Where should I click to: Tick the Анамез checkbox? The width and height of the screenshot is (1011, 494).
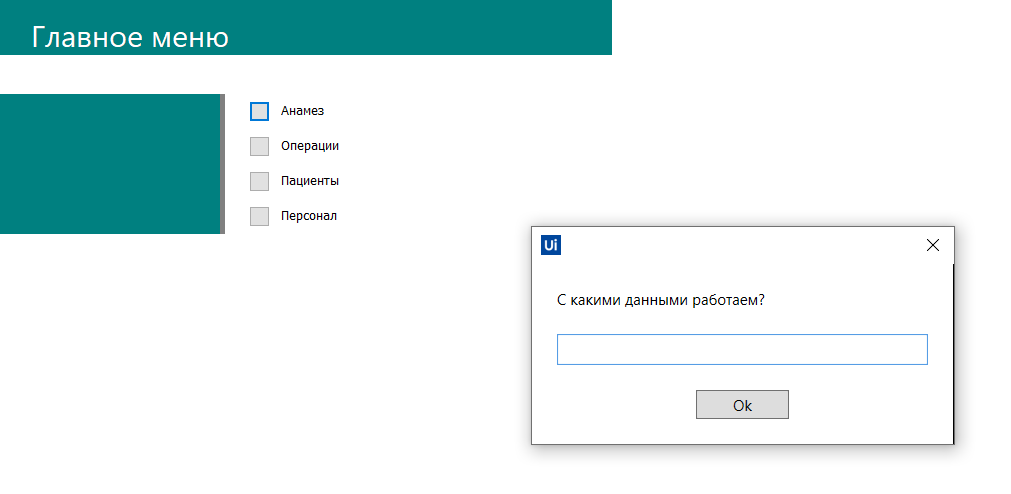click(259, 112)
